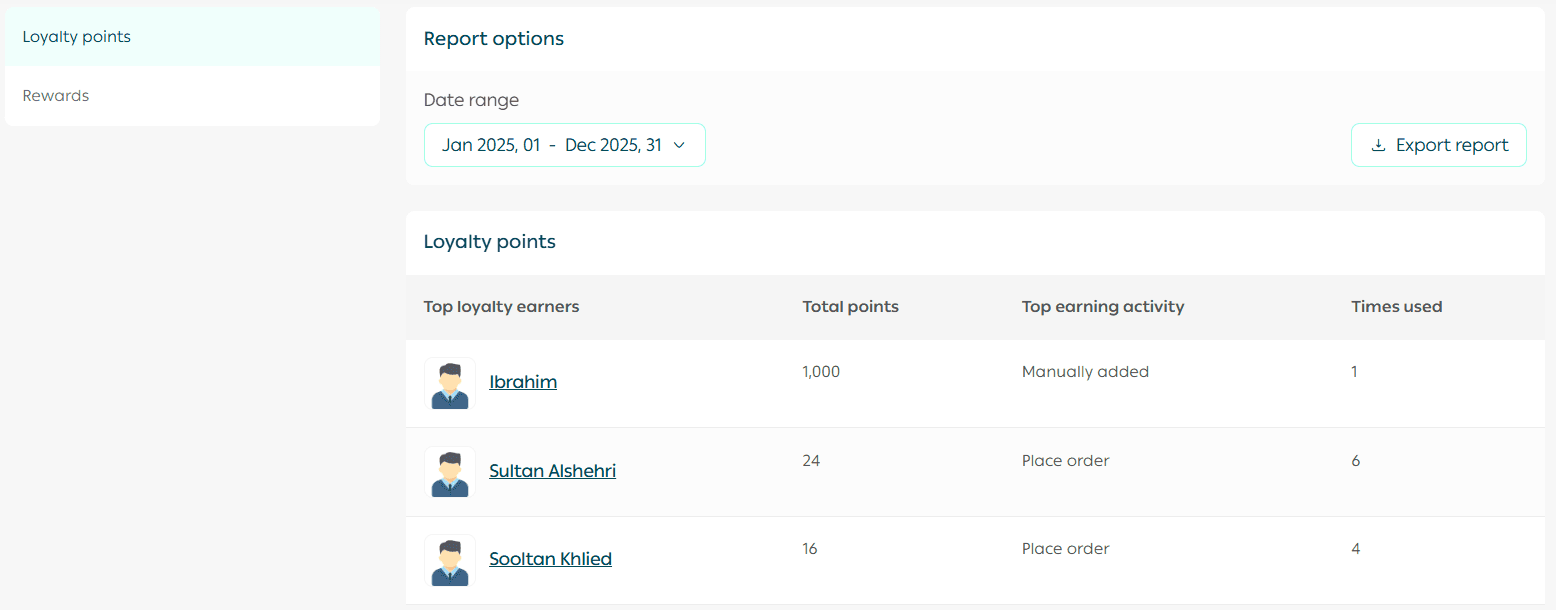Click the Report options section heading
This screenshot has height=610, width=1556.
(x=494, y=39)
